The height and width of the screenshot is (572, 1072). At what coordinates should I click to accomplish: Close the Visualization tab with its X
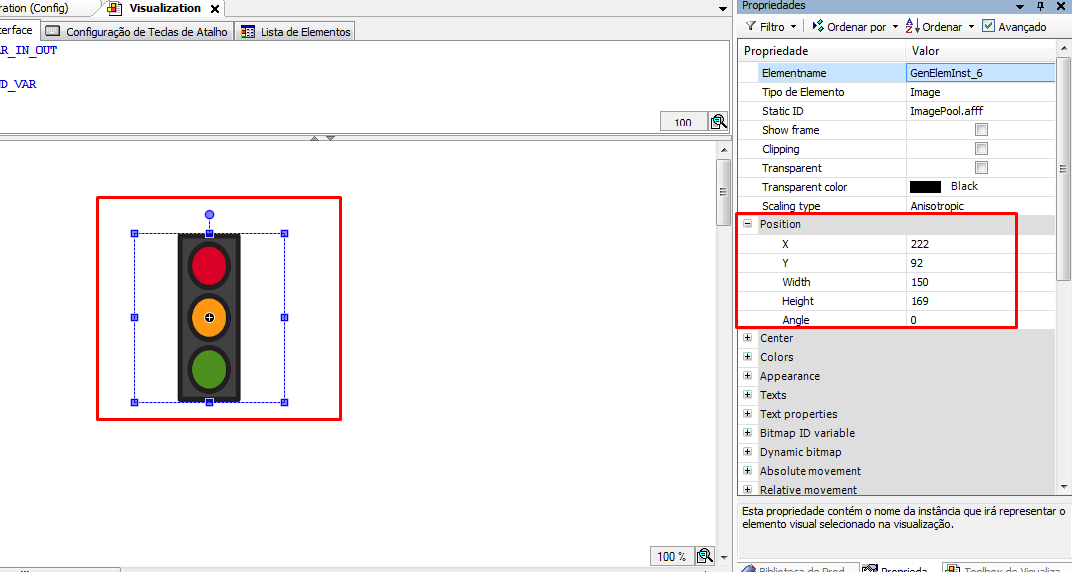click(x=214, y=8)
